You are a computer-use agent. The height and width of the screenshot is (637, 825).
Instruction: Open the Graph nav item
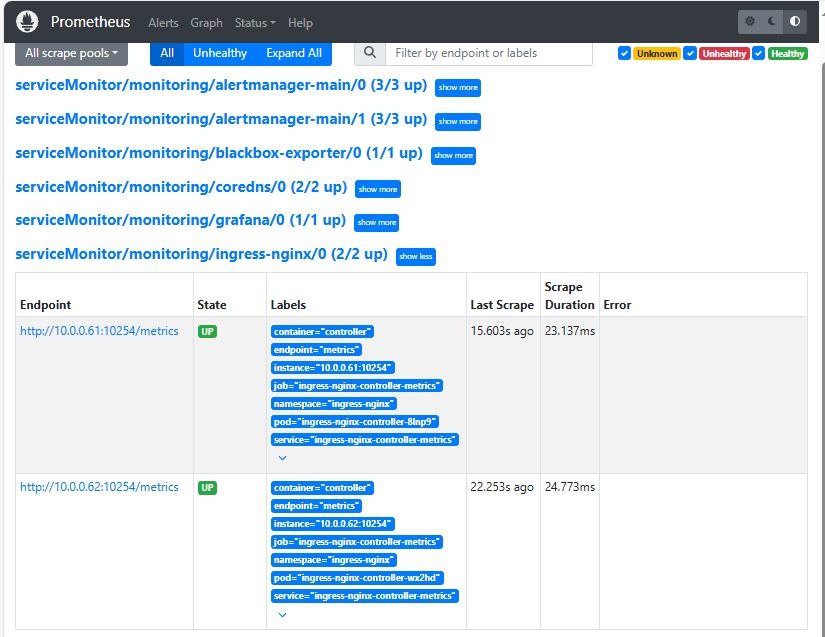(206, 23)
